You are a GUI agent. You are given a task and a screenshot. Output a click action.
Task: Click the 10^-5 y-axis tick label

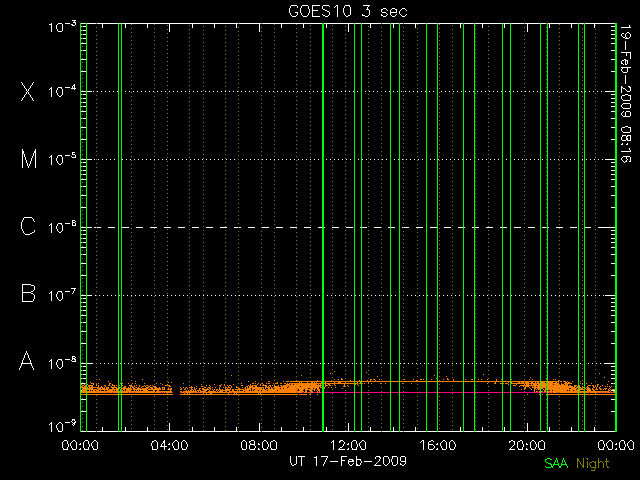pyautogui.click(x=62, y=160)
